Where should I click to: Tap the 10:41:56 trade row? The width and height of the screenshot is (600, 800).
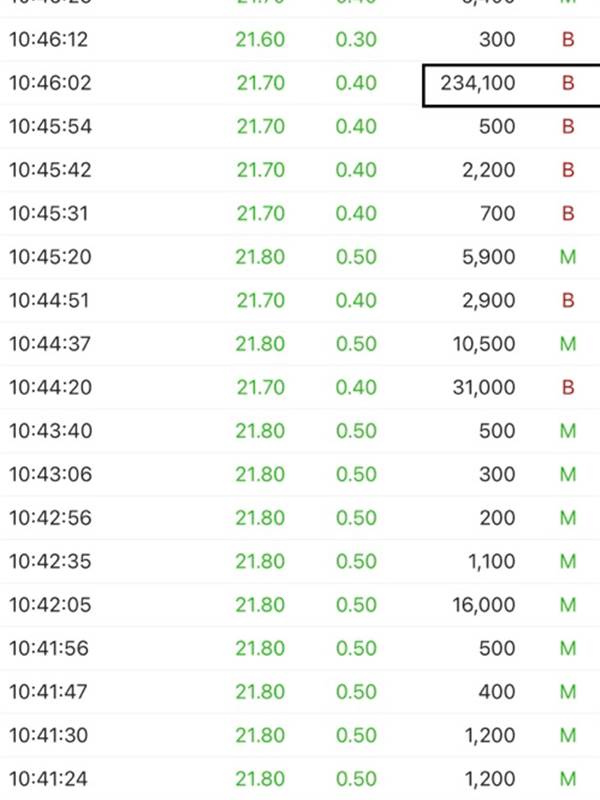pyautogui.click(x=300, y=648)
